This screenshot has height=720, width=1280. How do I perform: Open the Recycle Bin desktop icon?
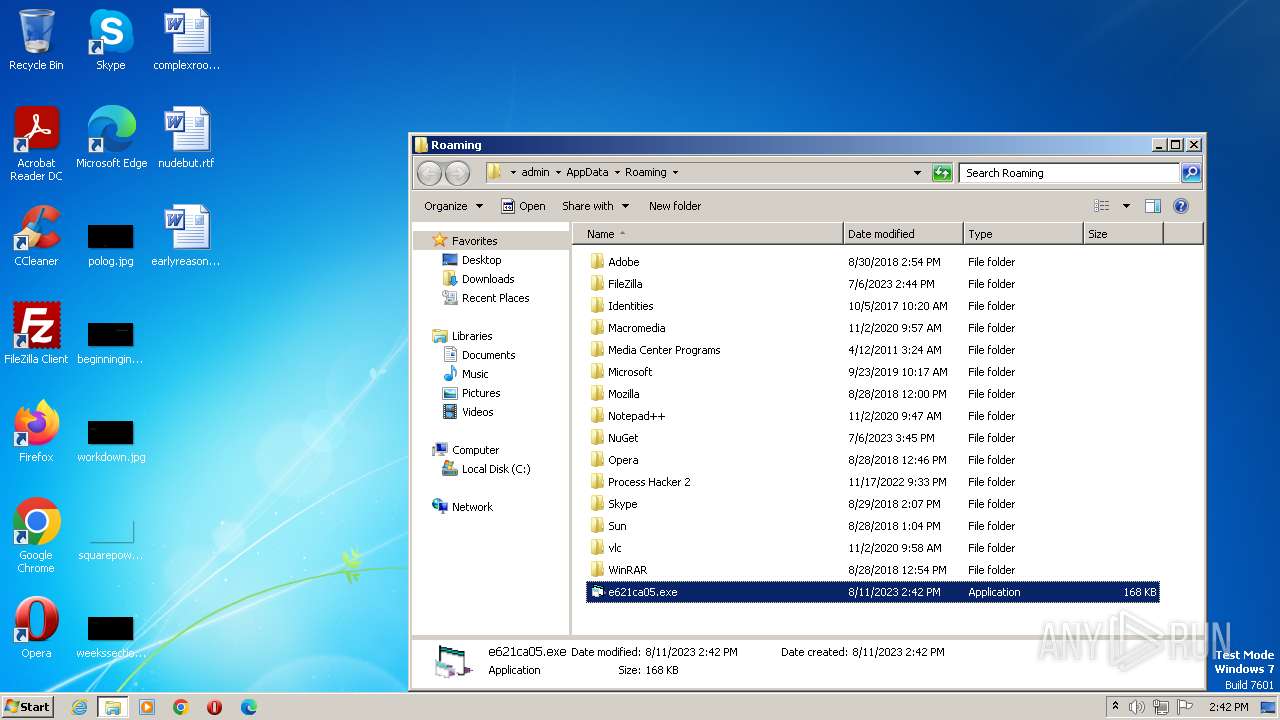point(36,41)
